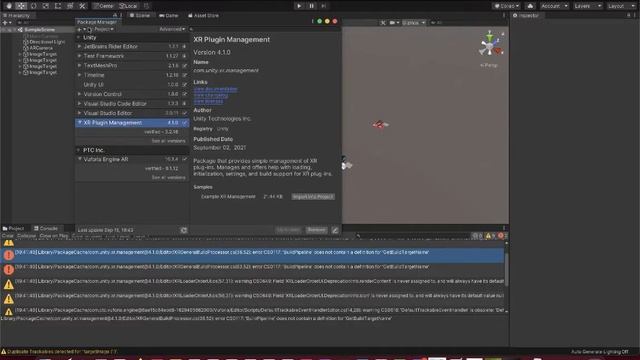Toggle the grid snapping icon in the toolbar
The width and height of the screenshot is (640, 360).
(x=147, y=6)
